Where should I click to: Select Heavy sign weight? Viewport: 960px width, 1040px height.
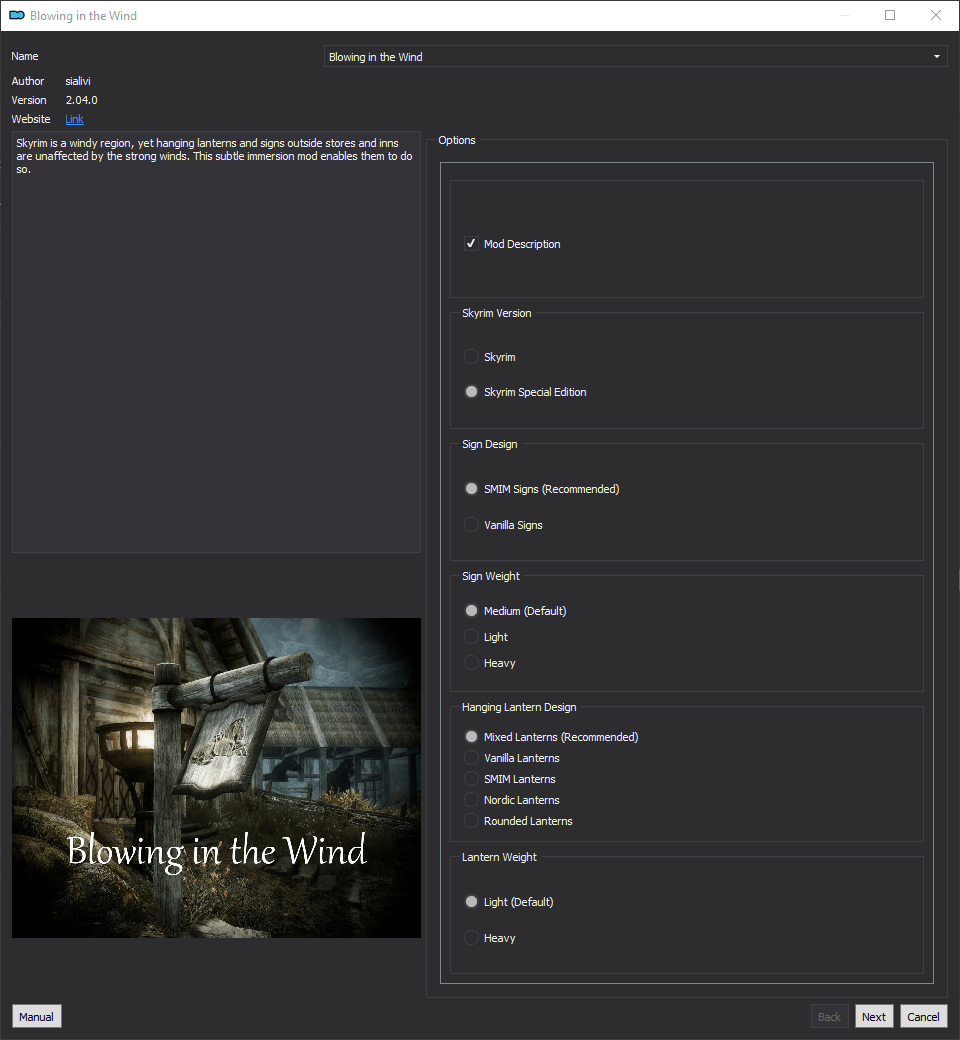pos(471,663)
